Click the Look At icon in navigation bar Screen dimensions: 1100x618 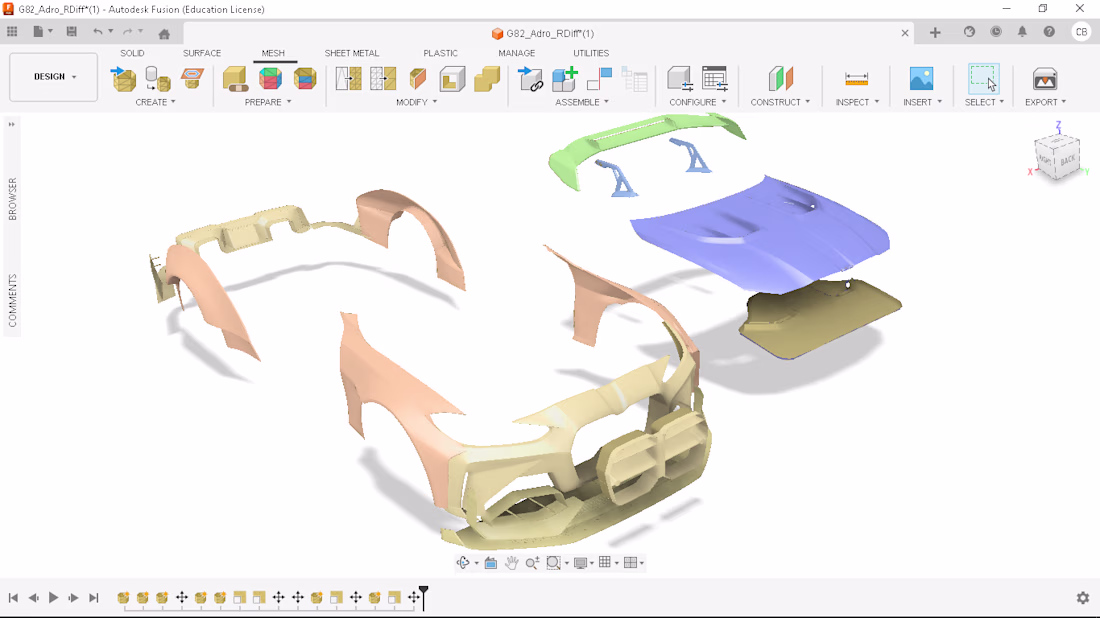point(490,563)
